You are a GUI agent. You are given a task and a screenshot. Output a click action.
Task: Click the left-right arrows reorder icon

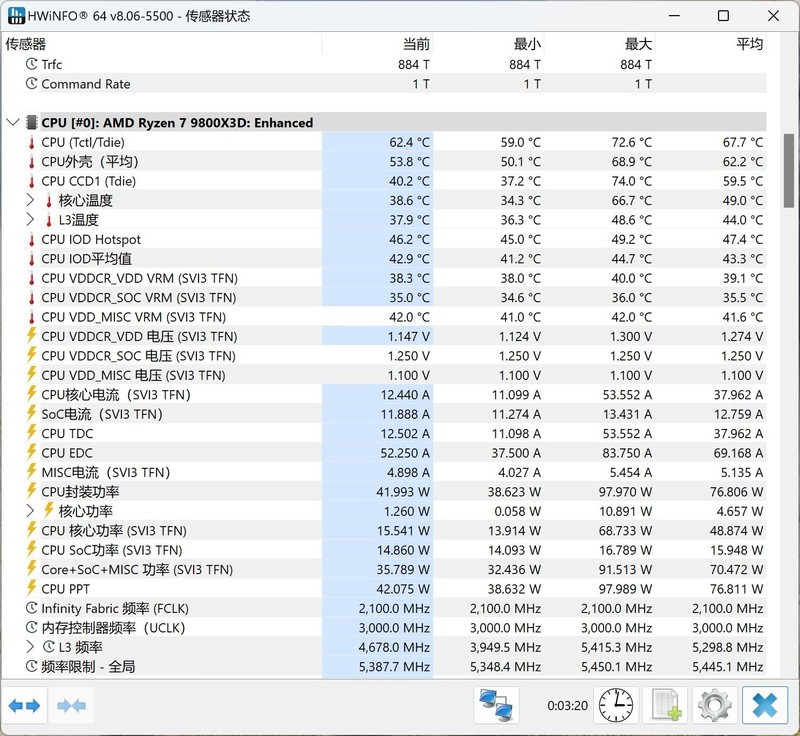[22, 705]
